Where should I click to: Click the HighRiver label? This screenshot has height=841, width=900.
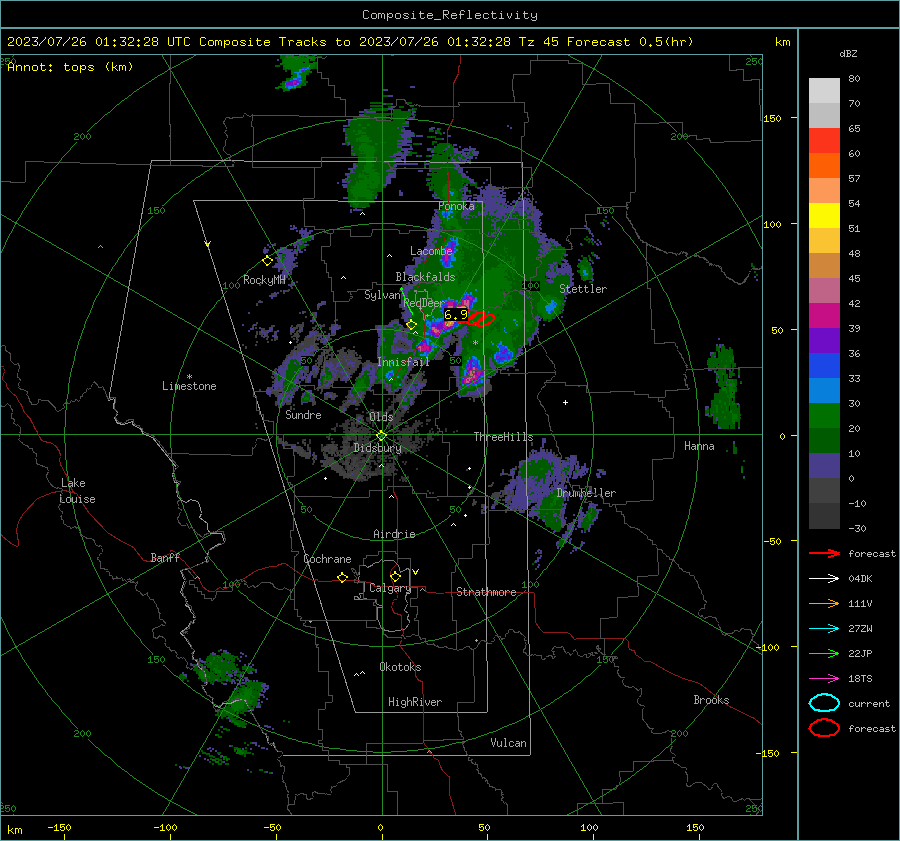[x=415, y=702]
